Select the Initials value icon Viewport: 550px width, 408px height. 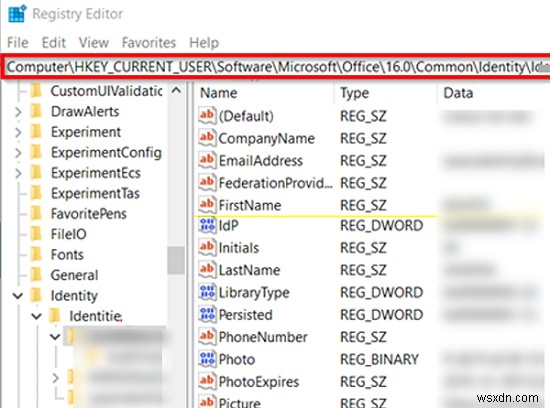click(x=207, y=248)
